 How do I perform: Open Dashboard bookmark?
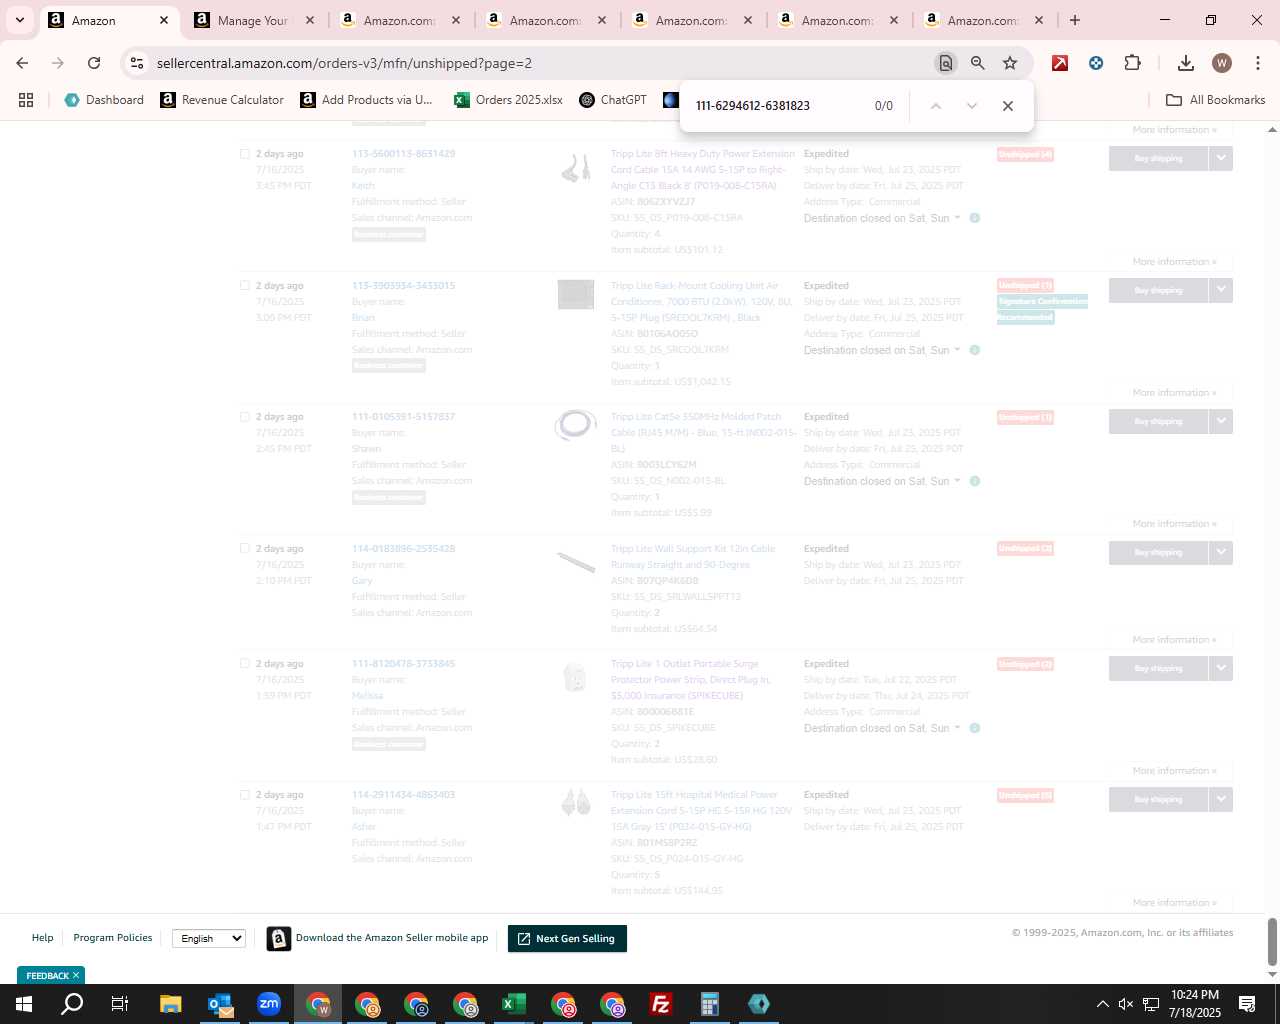104,100
